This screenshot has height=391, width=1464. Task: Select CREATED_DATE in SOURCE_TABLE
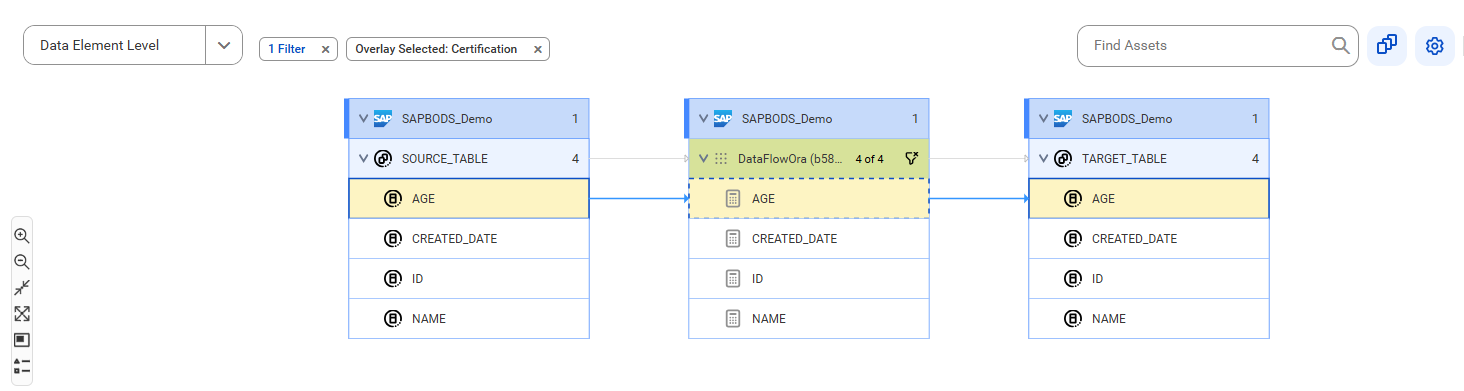click(469, 238)
